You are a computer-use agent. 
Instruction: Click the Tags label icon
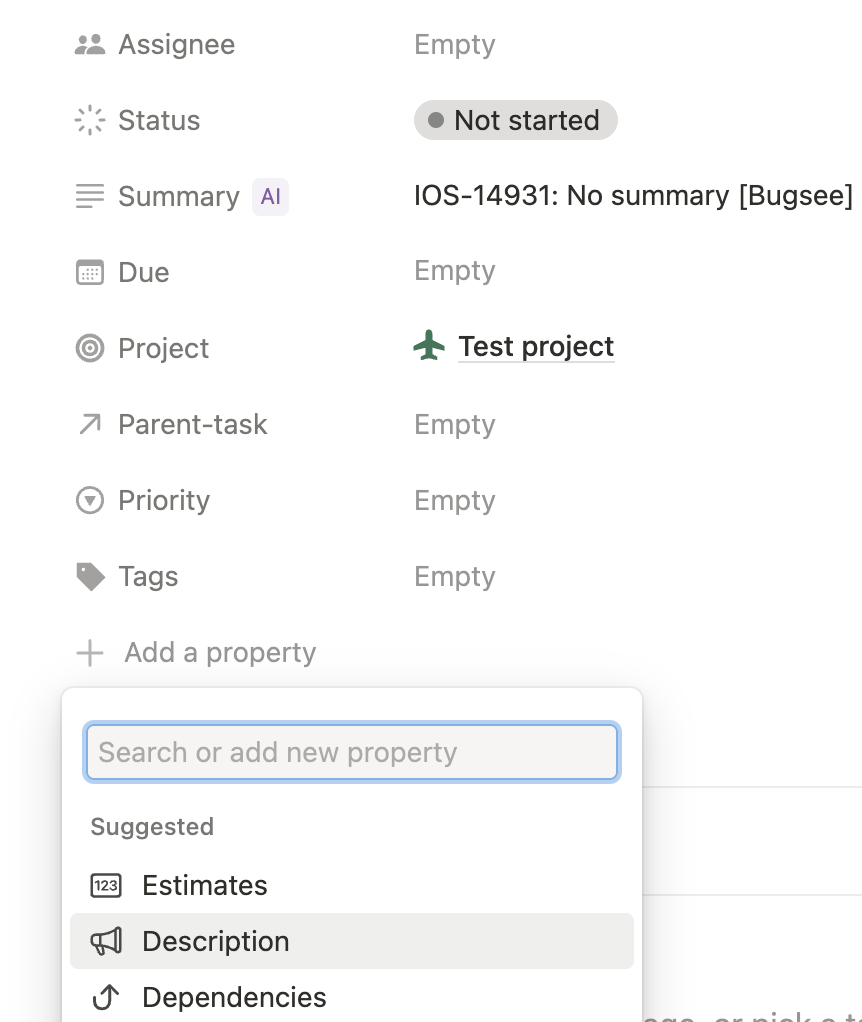pos(90,577)
